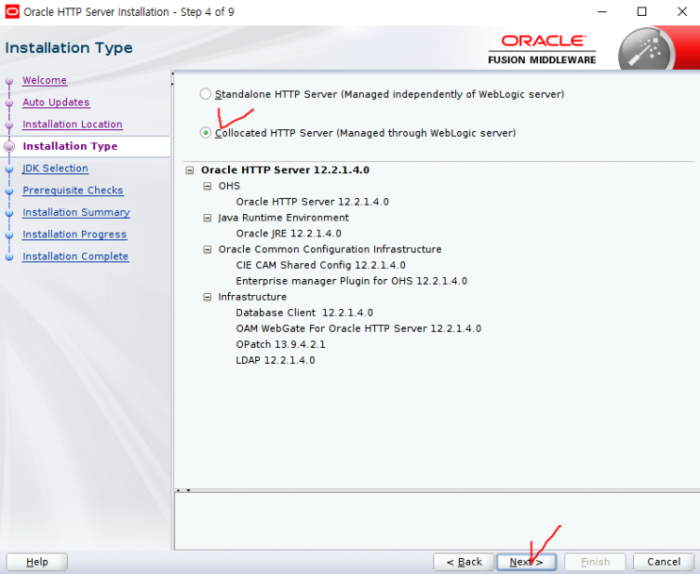Click the Auto Updates step bullet icon
Image resolution: width=700 pixels, height=574 pixels.
pos(9,104)
